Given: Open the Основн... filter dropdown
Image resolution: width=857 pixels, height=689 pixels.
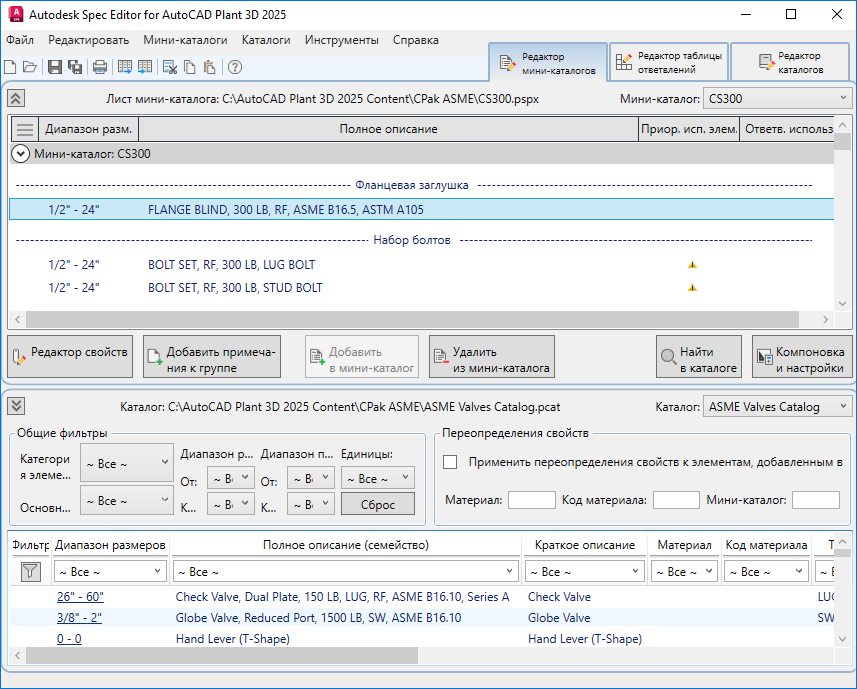Looking at the screenshot, I should point(127,500).
